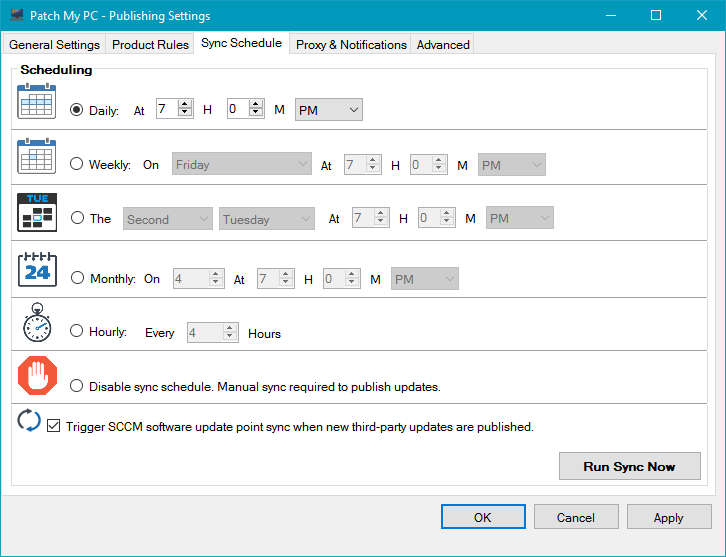Toggle Trigger SCCM software update point sync checkbox
726x557 pixels.
click(x=54, y=426)
